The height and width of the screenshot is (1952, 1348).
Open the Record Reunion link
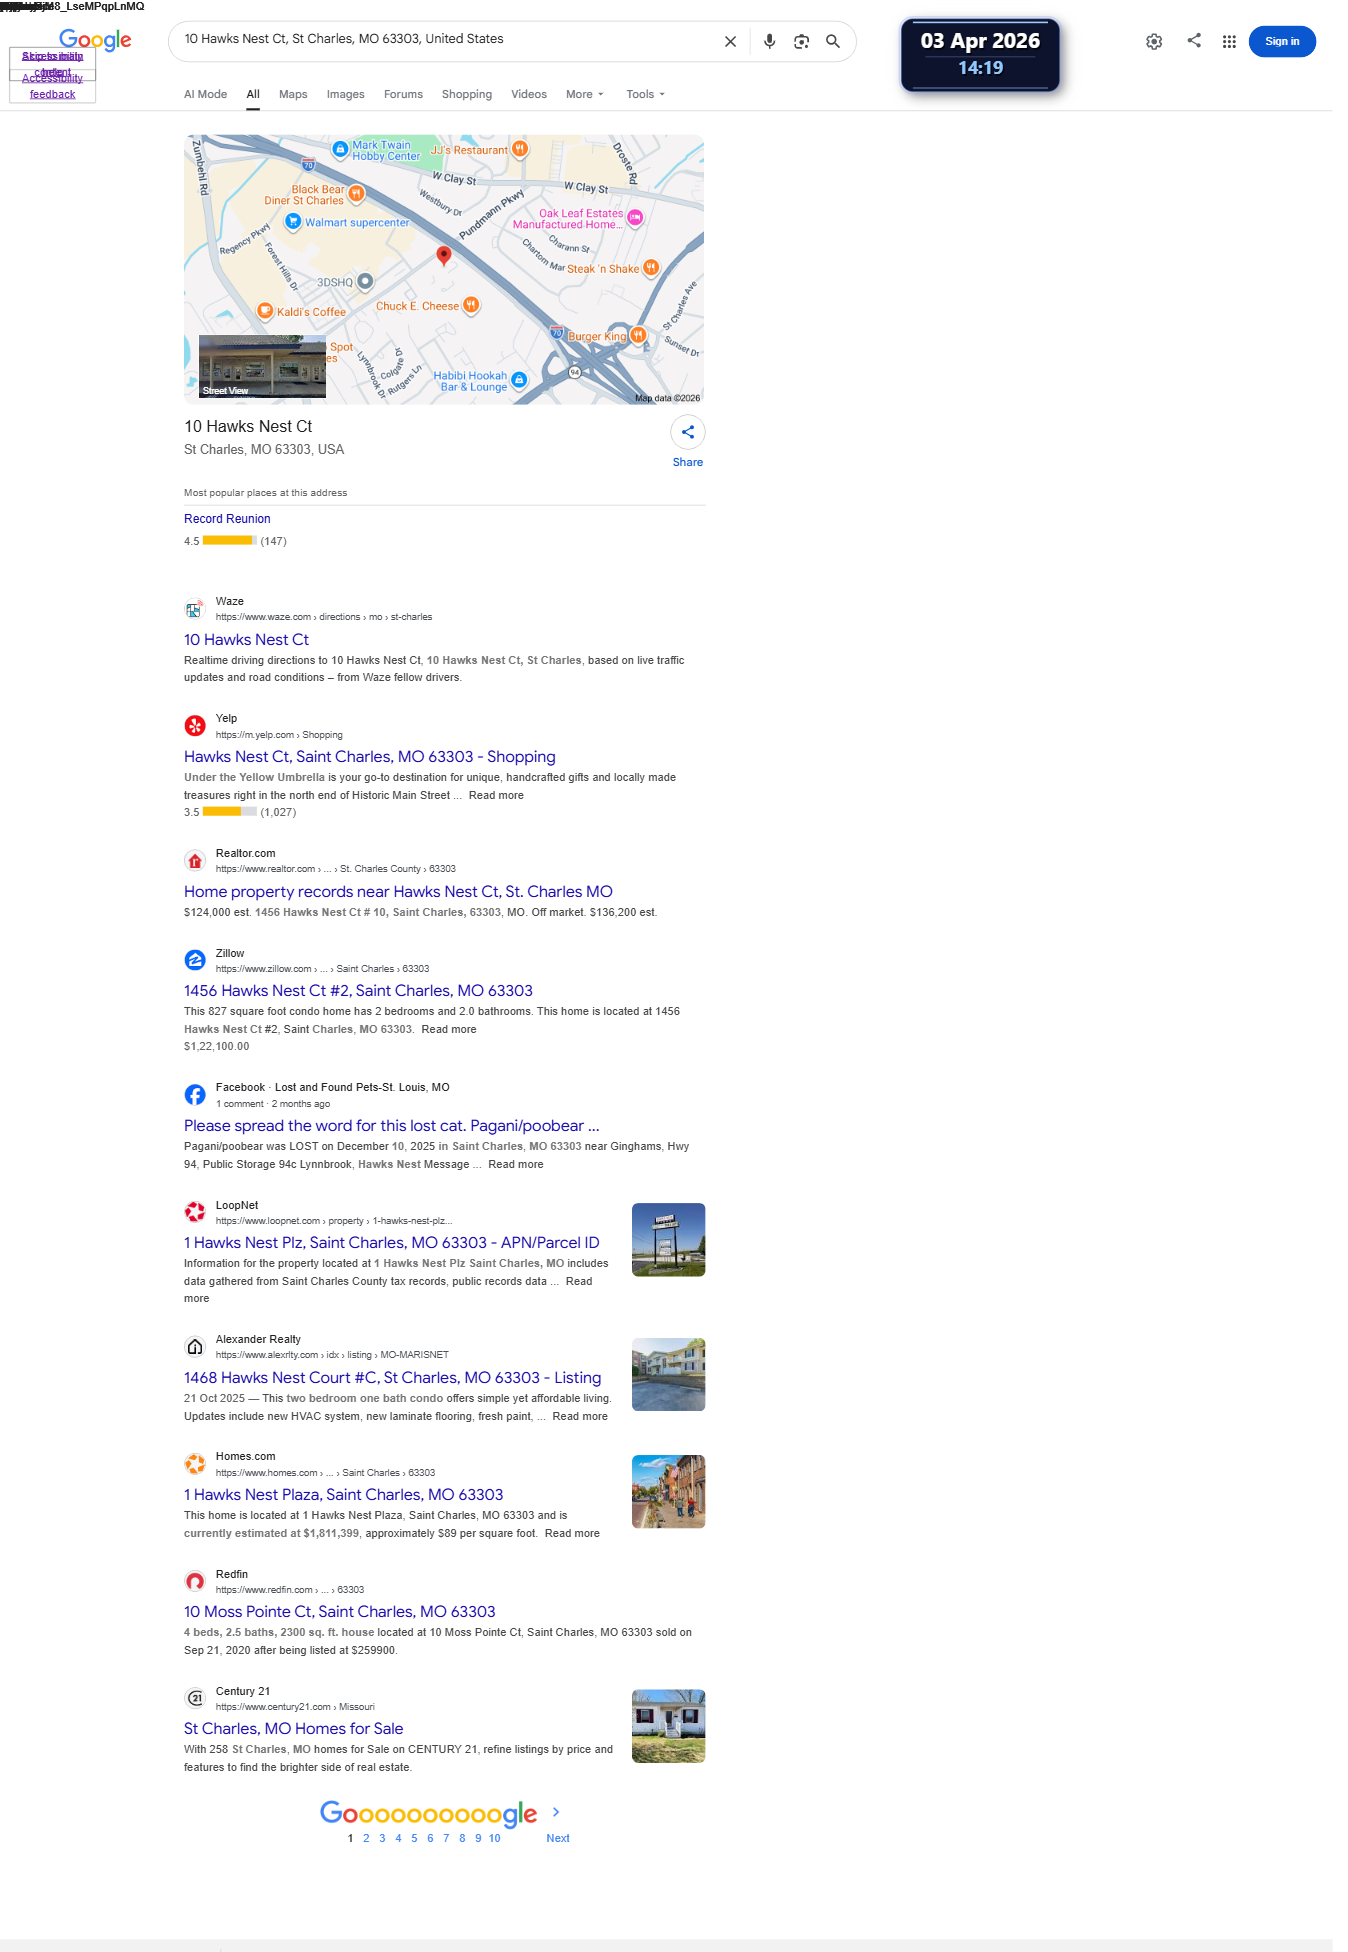pyautogui.click(x=227, y=519)
